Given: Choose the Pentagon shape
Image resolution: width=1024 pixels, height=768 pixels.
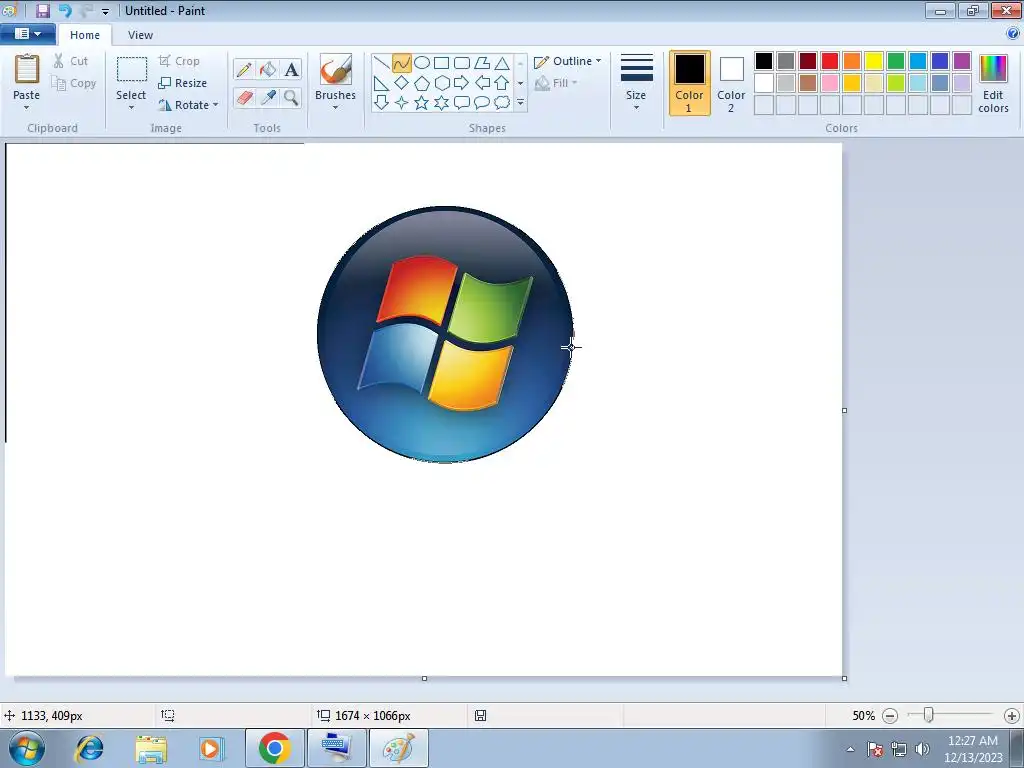Looking at the screenshot, I should click(422, 83).
